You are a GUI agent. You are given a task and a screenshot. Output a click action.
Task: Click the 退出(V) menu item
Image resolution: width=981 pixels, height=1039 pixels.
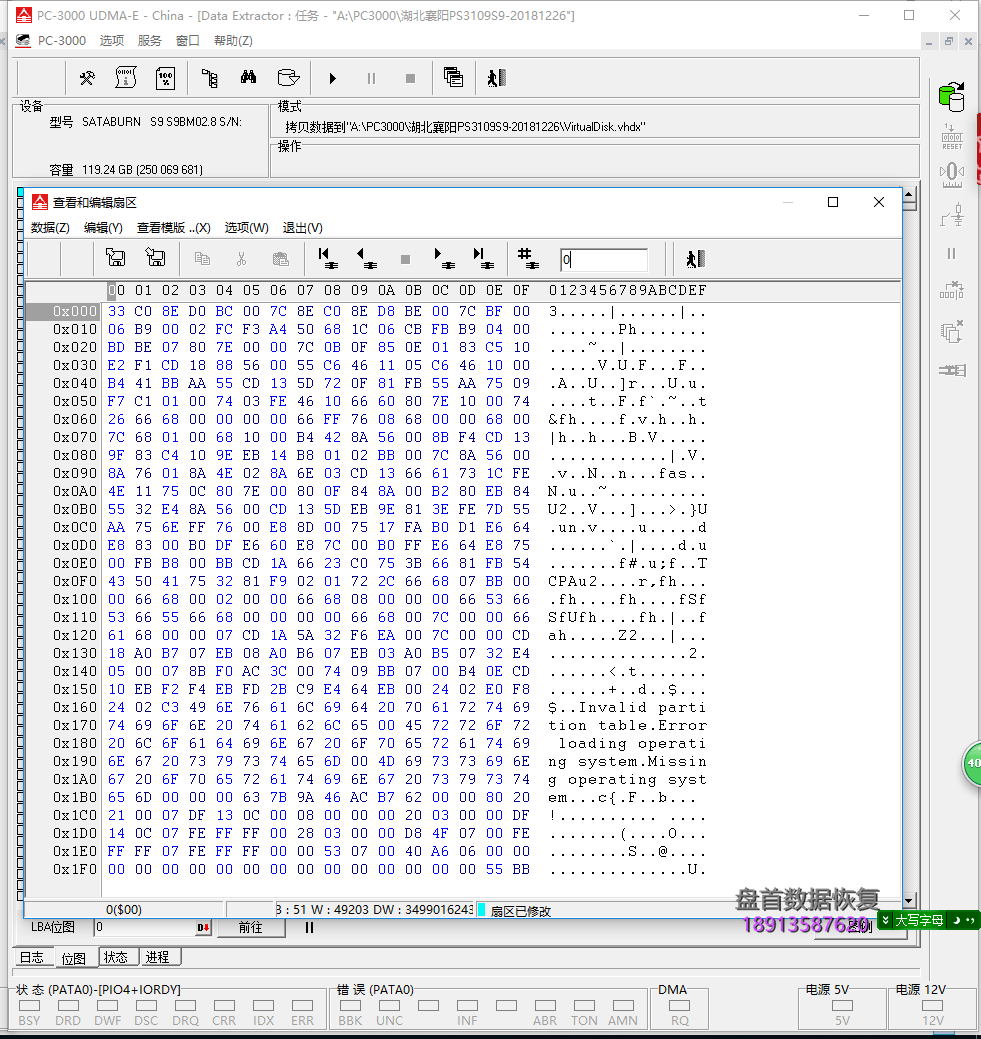click(303, 227)
